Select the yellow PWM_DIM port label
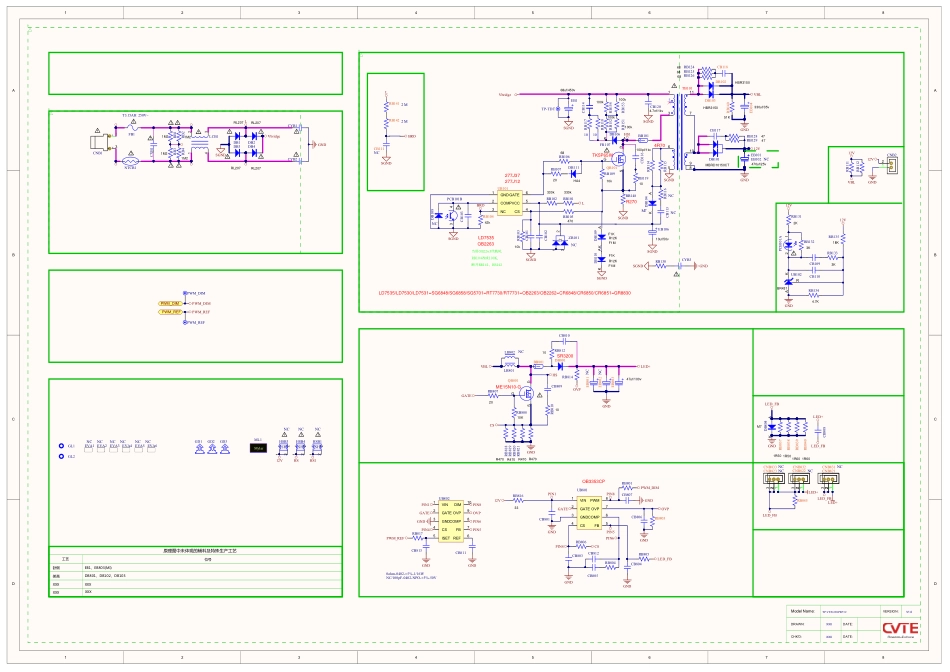 pyautogui.click(x=168, y=303)
